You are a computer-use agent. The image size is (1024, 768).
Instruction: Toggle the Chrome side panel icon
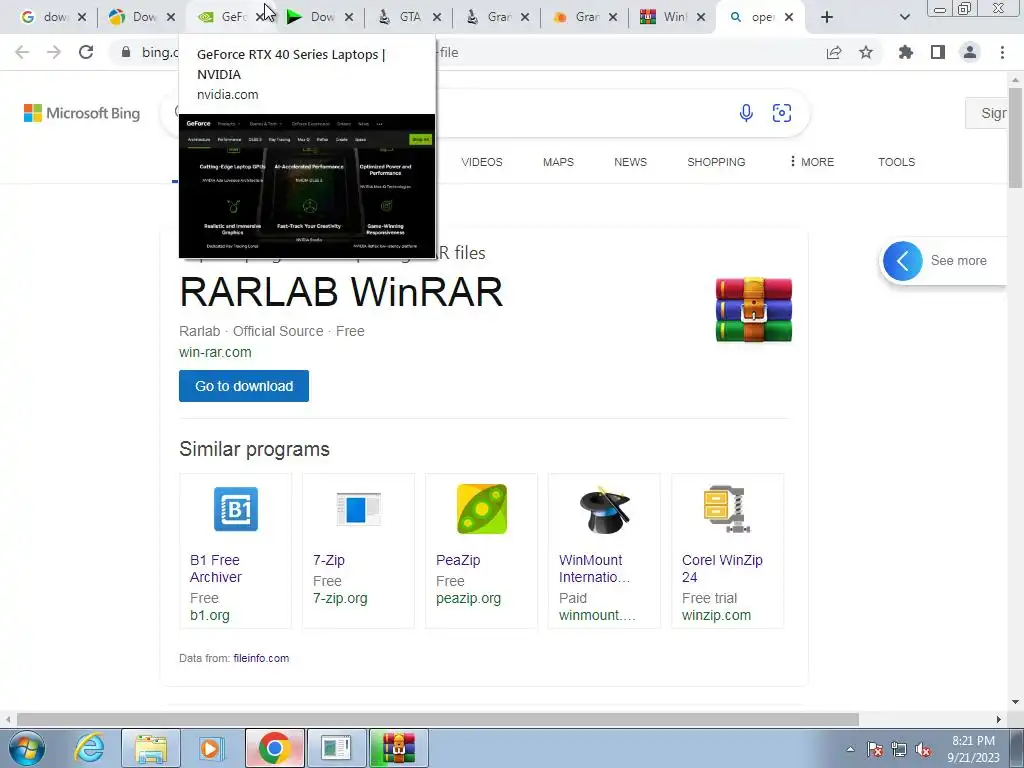938,52
